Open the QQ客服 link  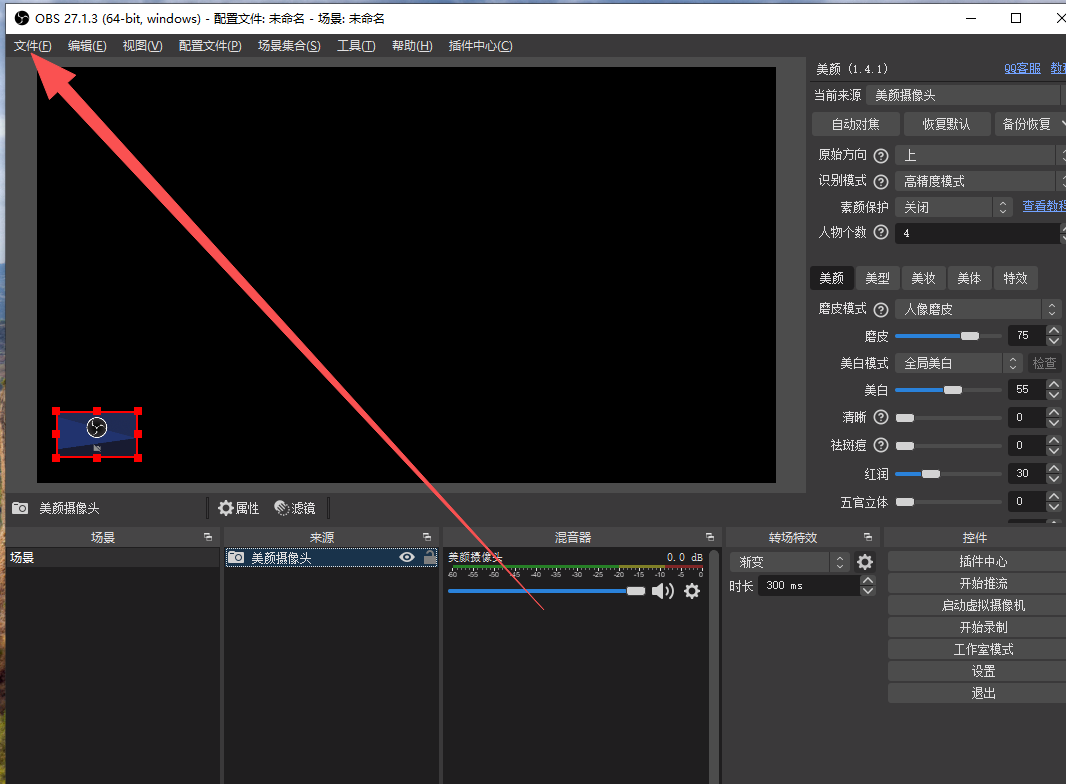[1022, 68]
